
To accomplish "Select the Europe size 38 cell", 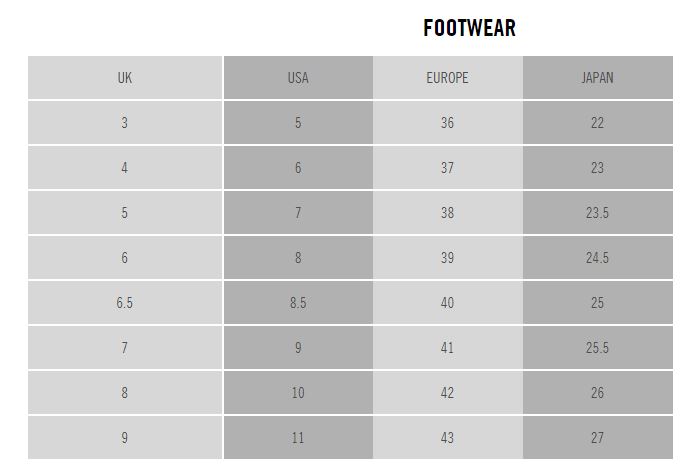I will click(448, 213).
